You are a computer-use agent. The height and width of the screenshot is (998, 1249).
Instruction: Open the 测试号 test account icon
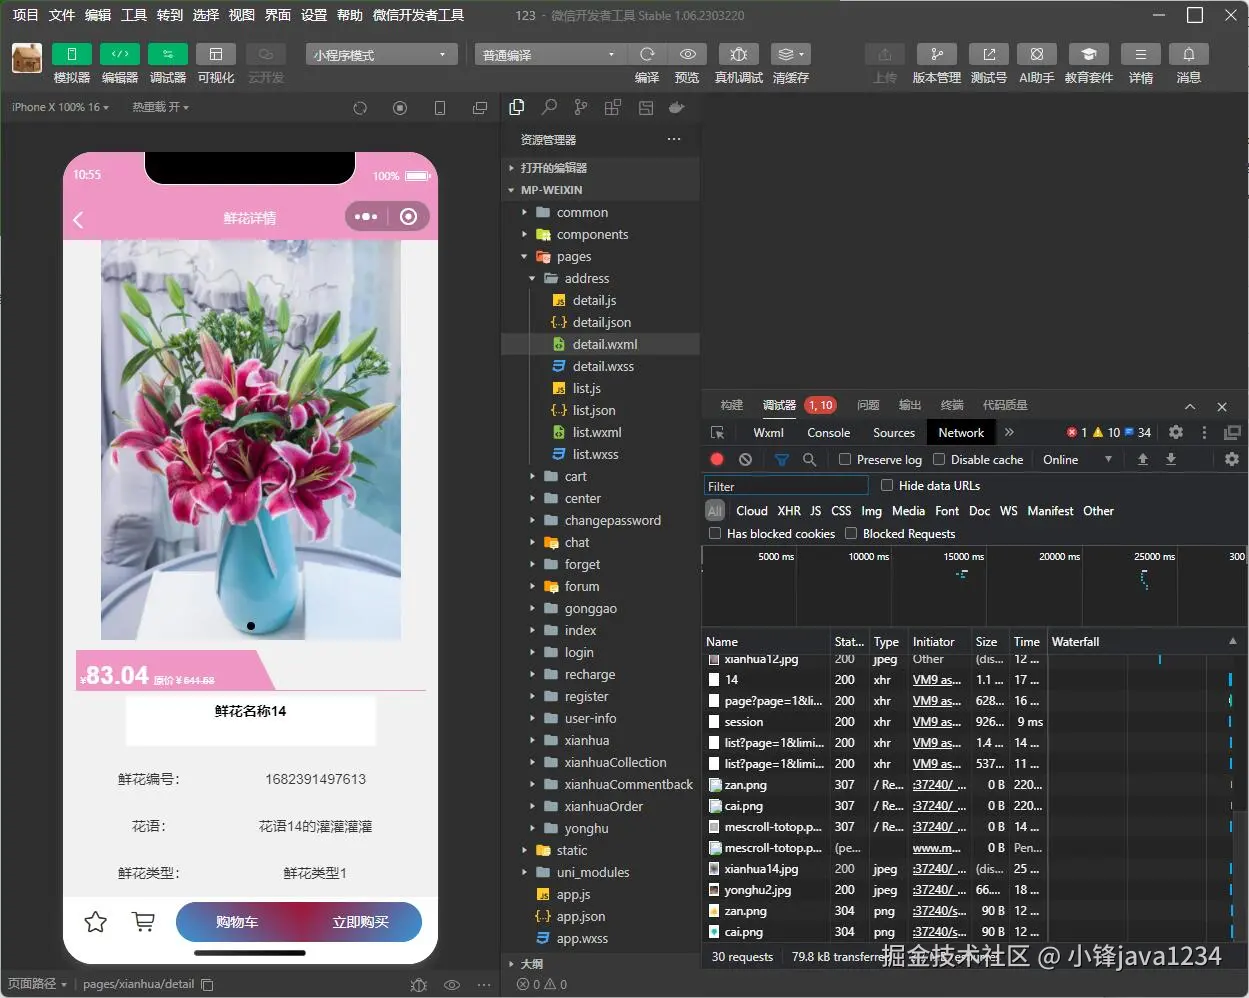point(988,54)
